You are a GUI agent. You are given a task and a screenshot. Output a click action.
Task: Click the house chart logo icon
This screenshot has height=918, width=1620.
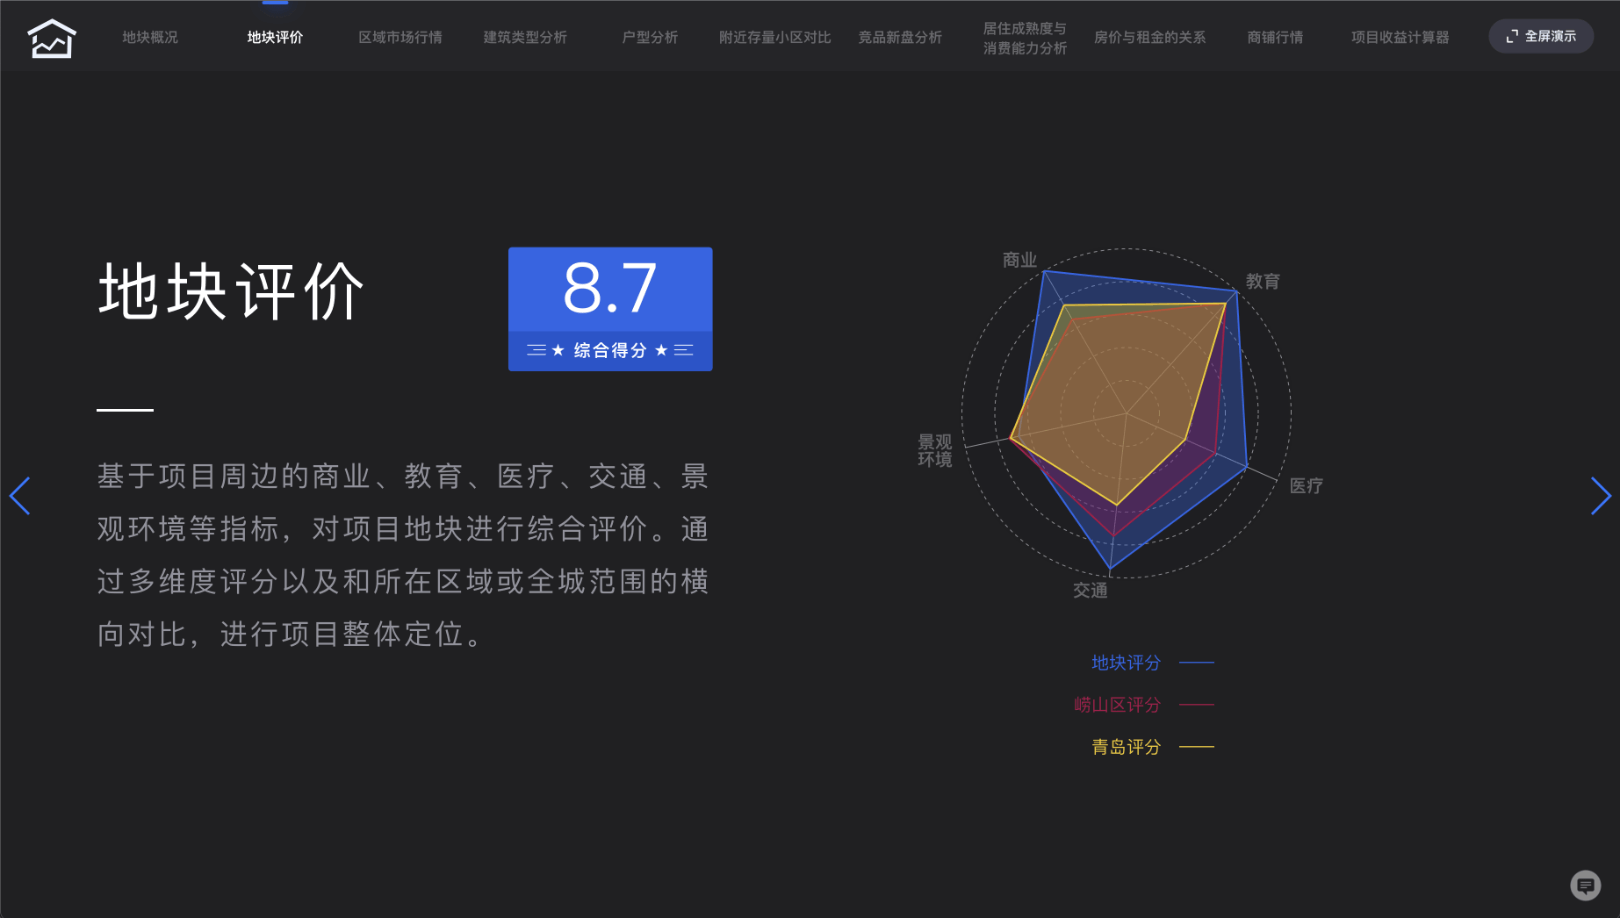click(51, 38)
